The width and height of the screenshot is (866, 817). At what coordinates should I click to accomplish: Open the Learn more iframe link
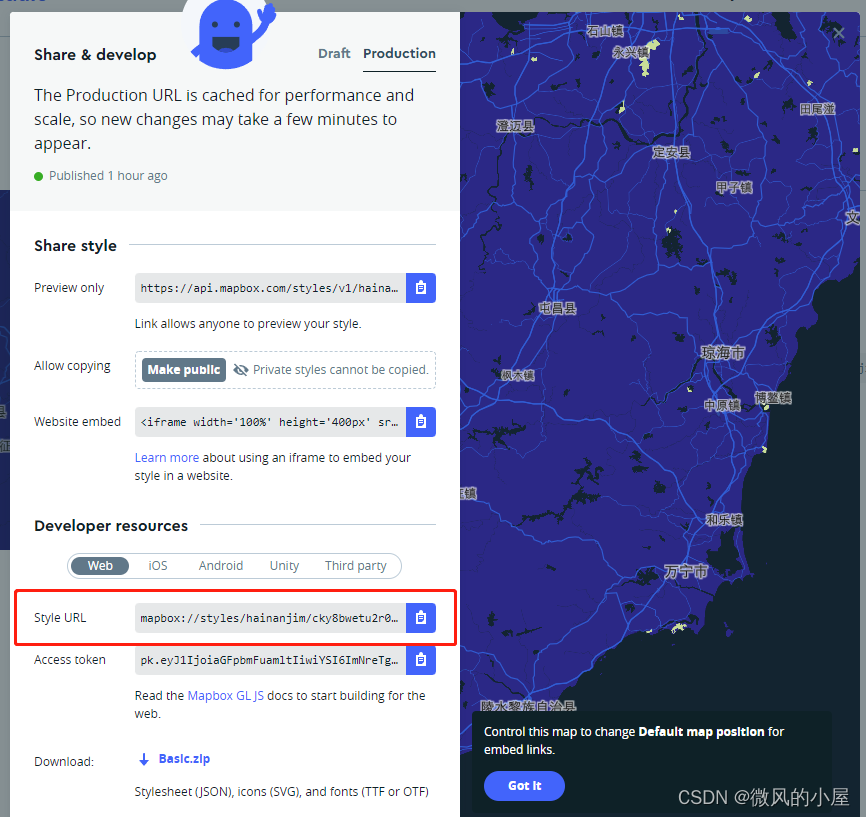[x=167, y=458]
